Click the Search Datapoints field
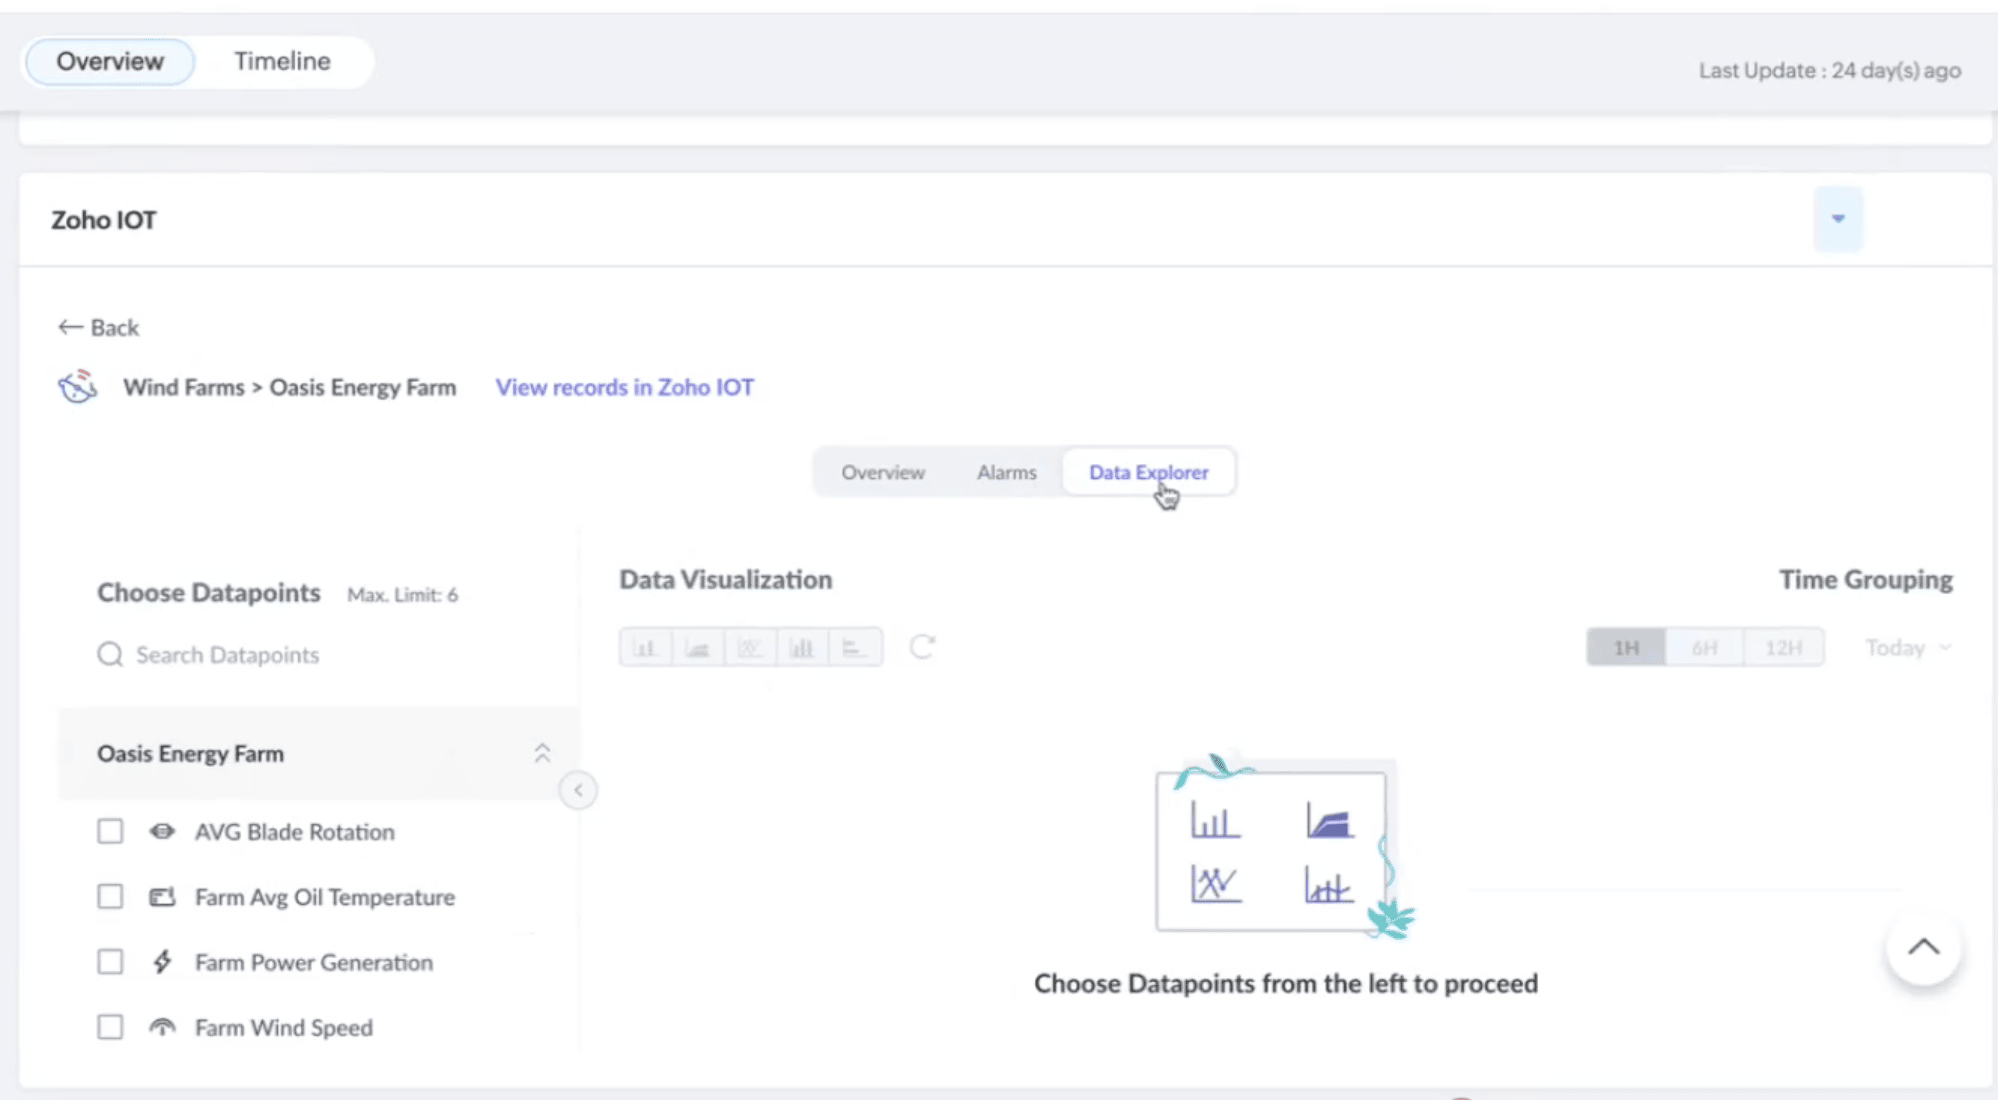The height and width of the screenshot is (1100, 1998). pos(228,655)
